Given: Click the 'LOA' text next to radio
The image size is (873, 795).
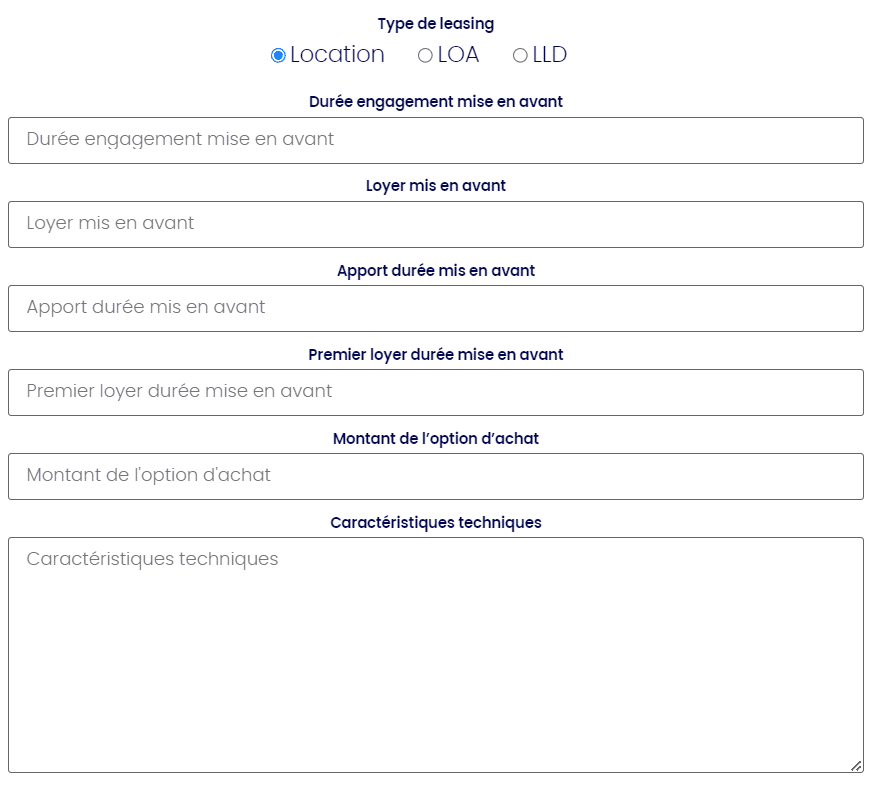Looking at the screenshot, I should point(458,55).
